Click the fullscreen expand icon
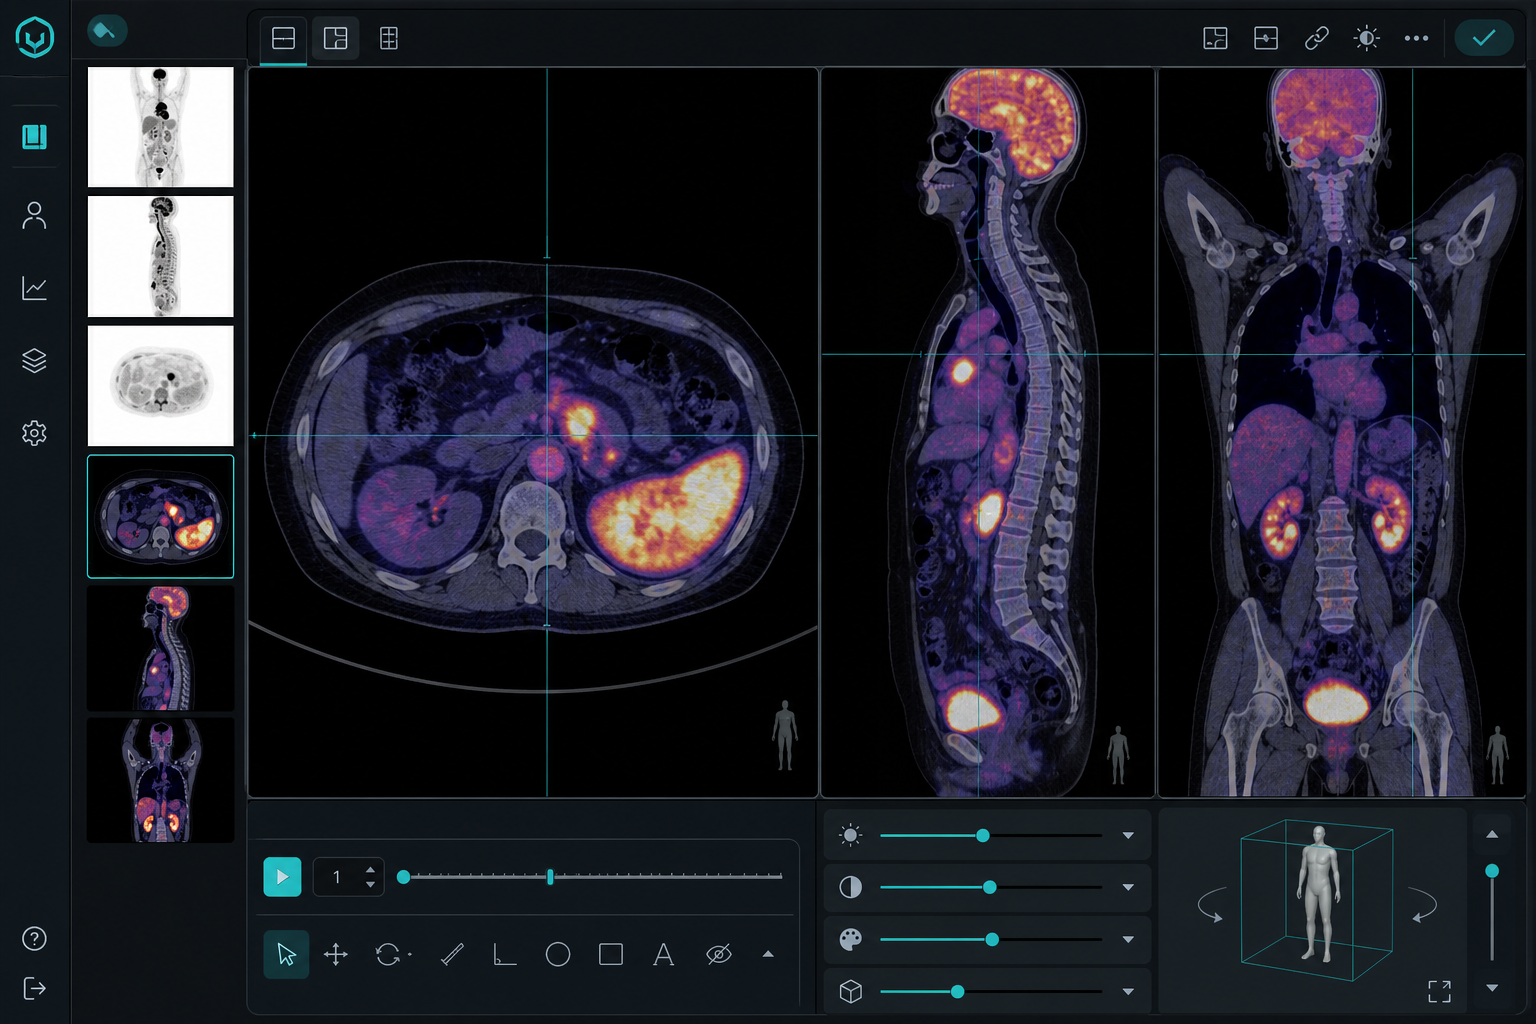The image size is (1536, 1024). [x=1439, y=991]
